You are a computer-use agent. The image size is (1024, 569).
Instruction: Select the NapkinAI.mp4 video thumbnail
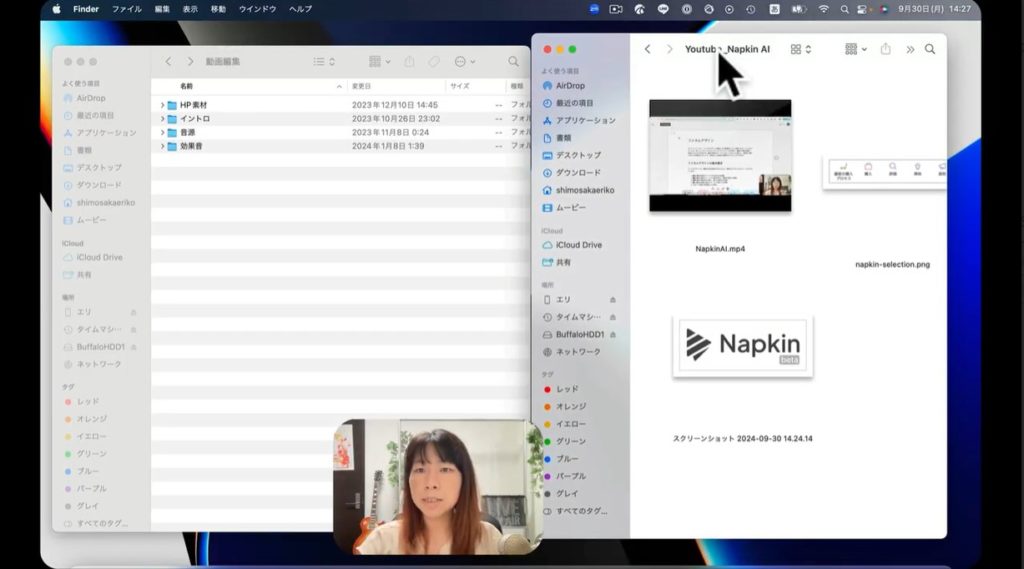pyautogui.click(x=720, y=156)
